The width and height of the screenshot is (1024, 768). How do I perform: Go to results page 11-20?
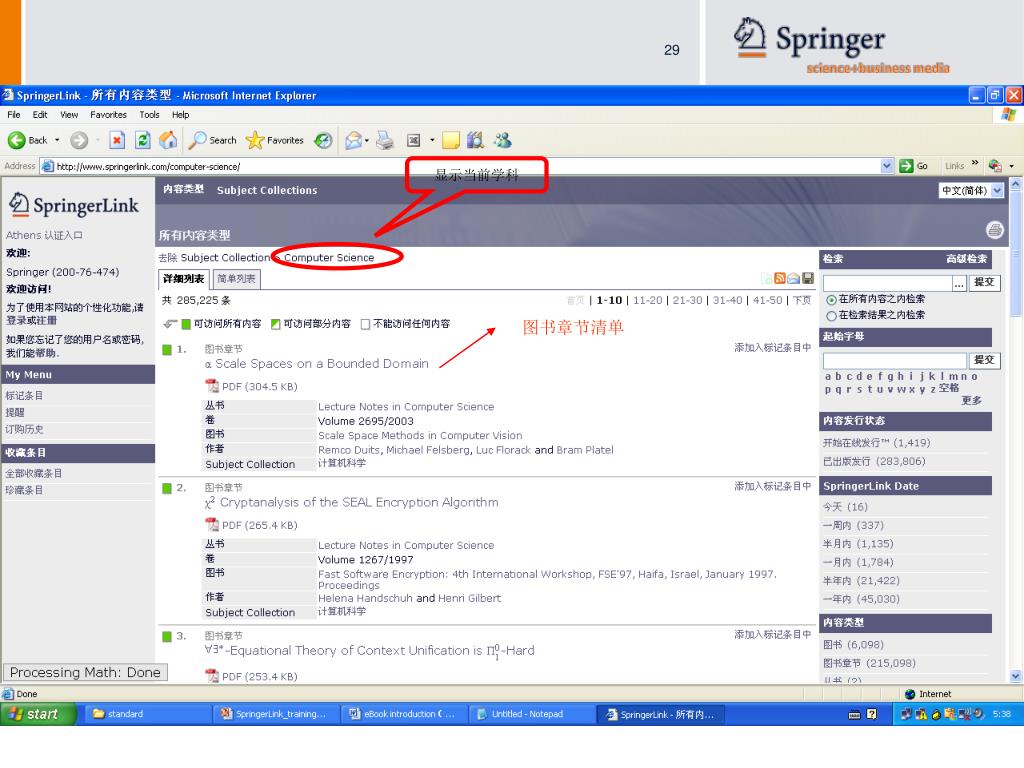(648, 300)
